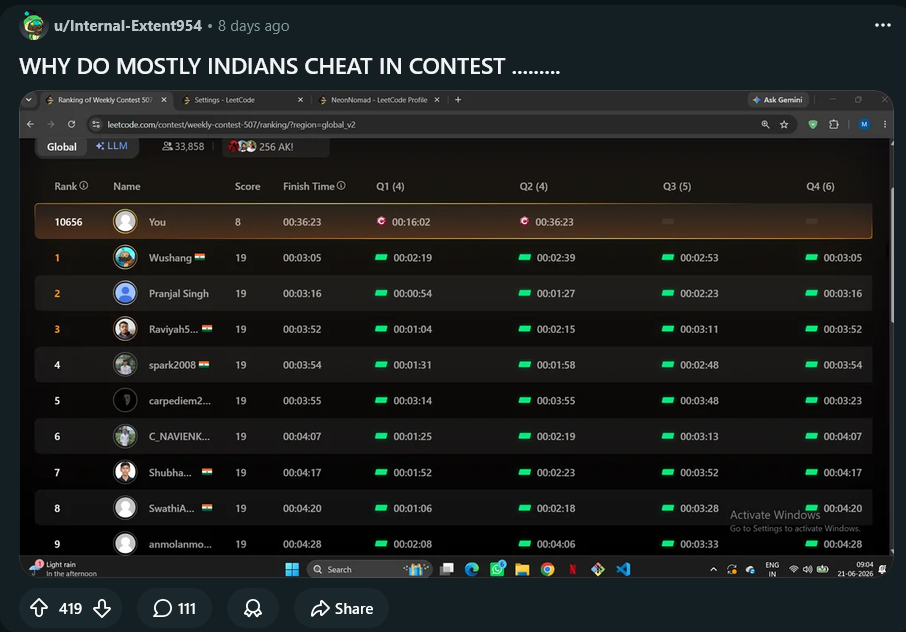This screenshot has width=906, height=632.
Task: Click the Q3 (5) column header
Action: [x=677, y=187]
